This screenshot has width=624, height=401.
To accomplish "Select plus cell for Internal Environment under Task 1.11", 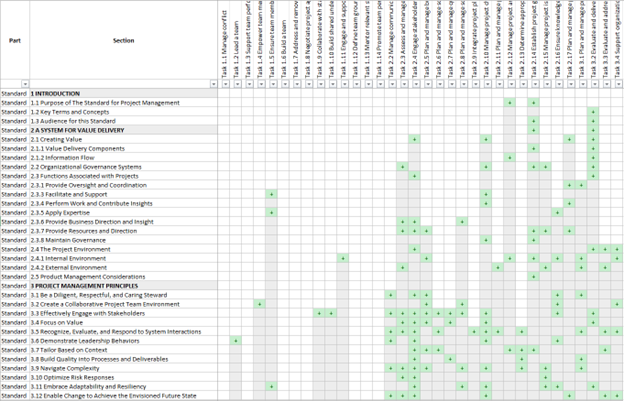I will tap(343, 258).
